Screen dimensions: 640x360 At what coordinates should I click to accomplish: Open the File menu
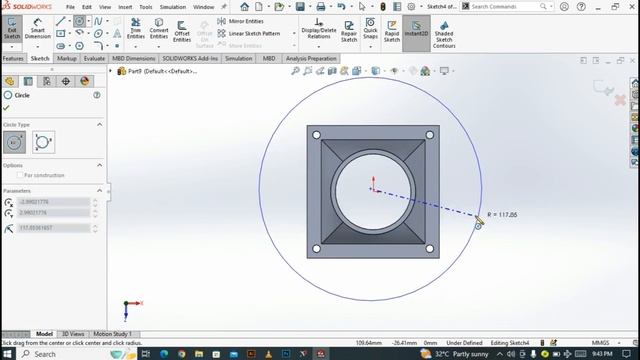click(x=70, y=7)
